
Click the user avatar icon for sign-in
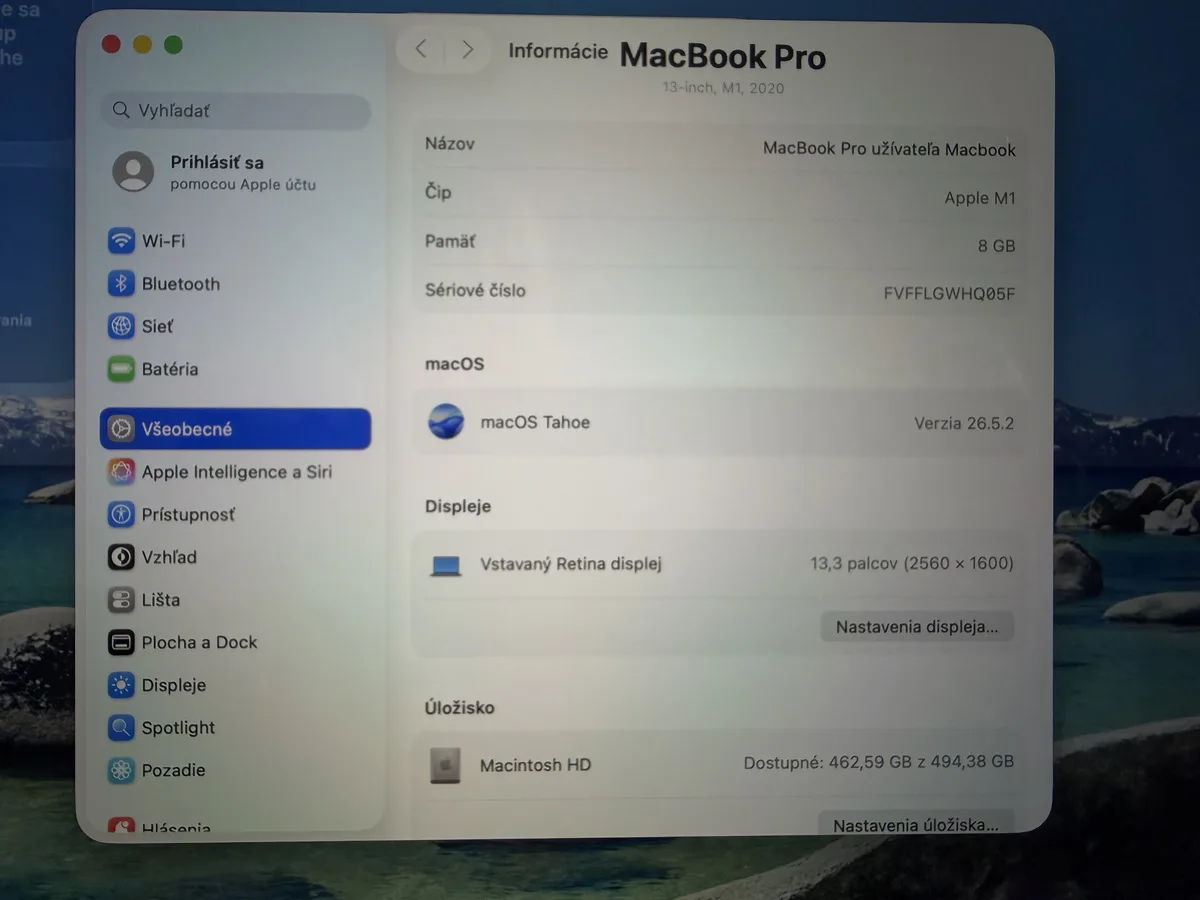pyautogui.click(x=133, y=172)
